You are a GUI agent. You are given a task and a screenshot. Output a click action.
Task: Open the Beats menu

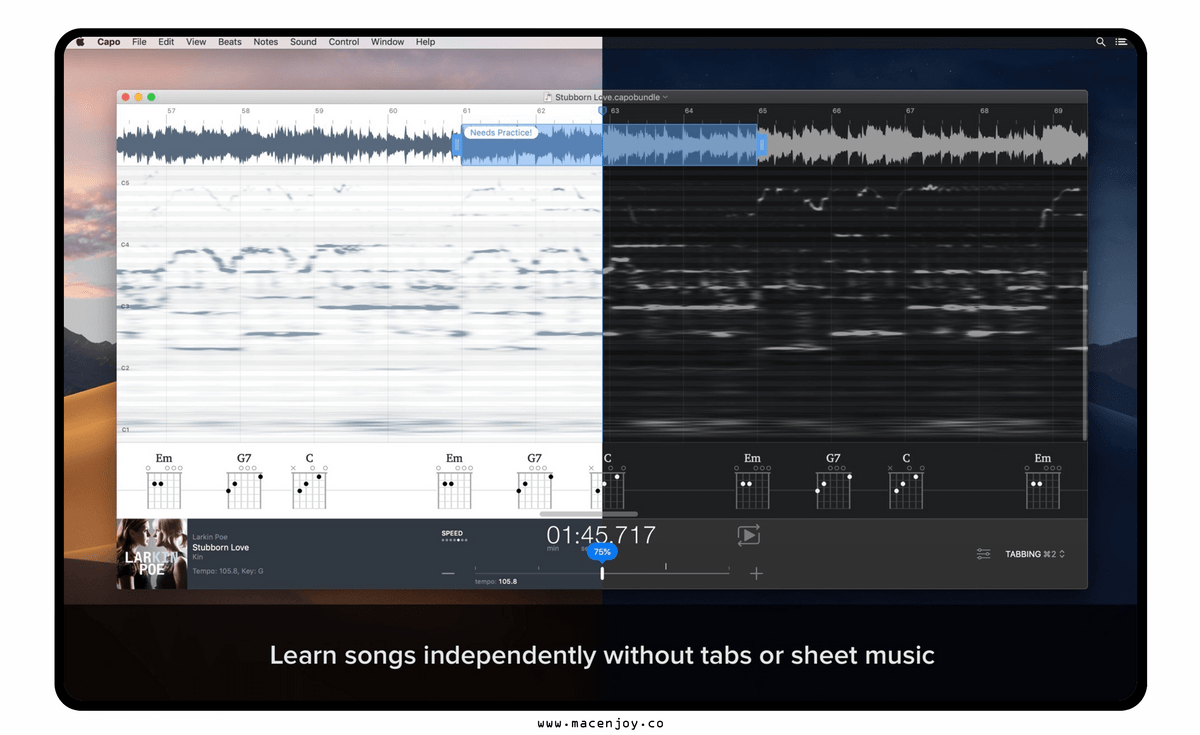pyautogui.click(x=230, y=42)
